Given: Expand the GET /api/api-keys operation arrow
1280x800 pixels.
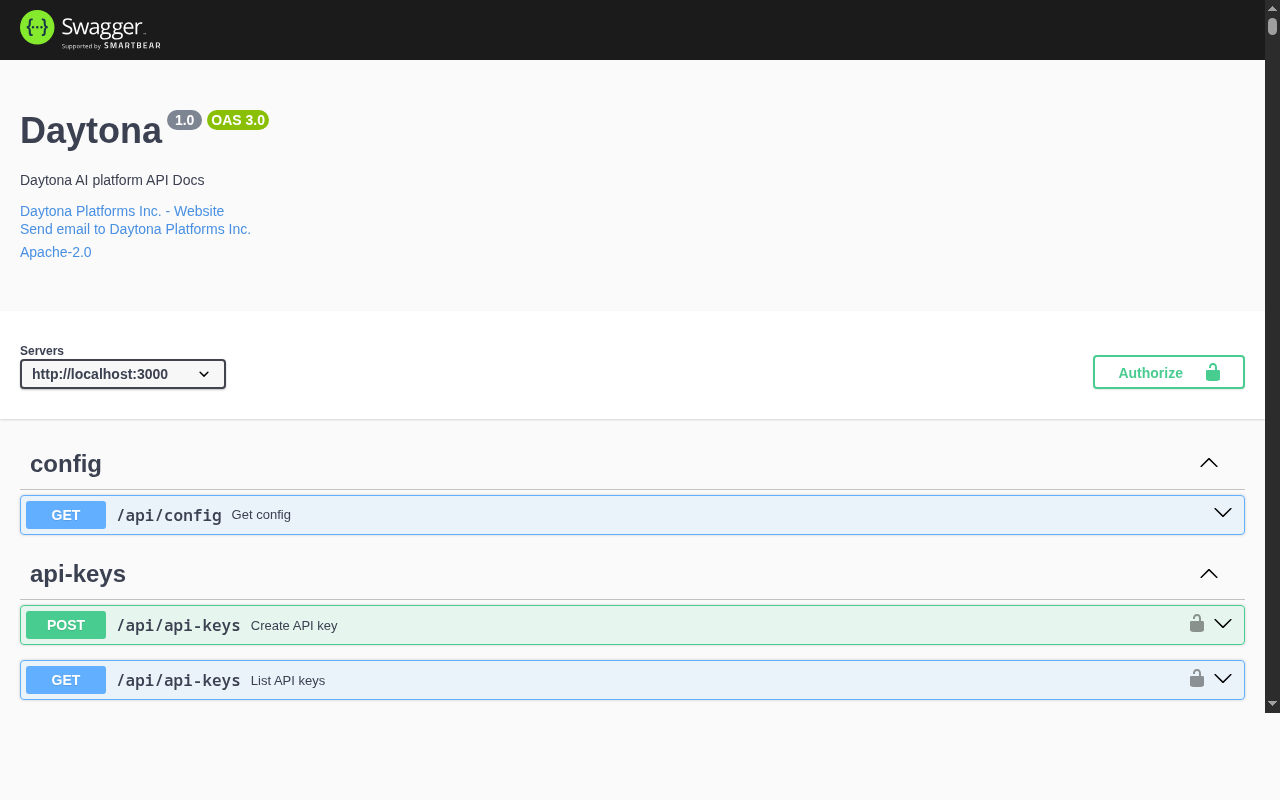Looking at the screenshot, I should pyautogui.click(x=1223, y=679).
